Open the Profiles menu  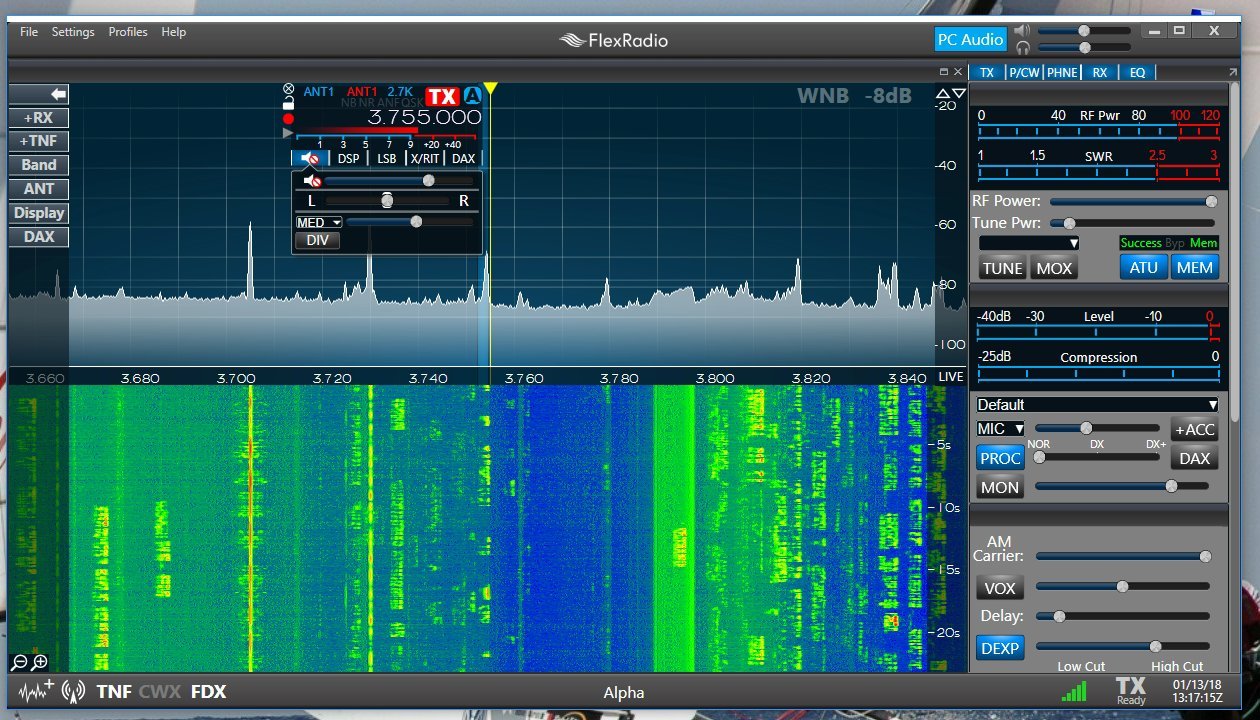click(128, 32)
